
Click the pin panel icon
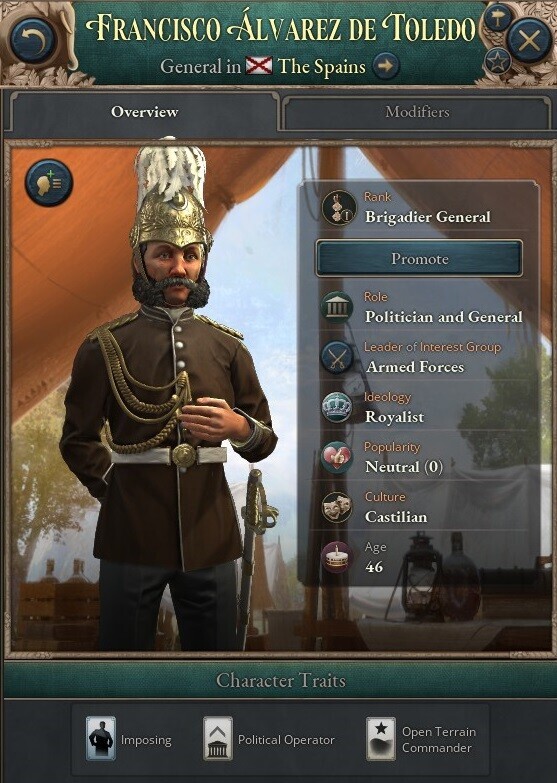point(498,19)
